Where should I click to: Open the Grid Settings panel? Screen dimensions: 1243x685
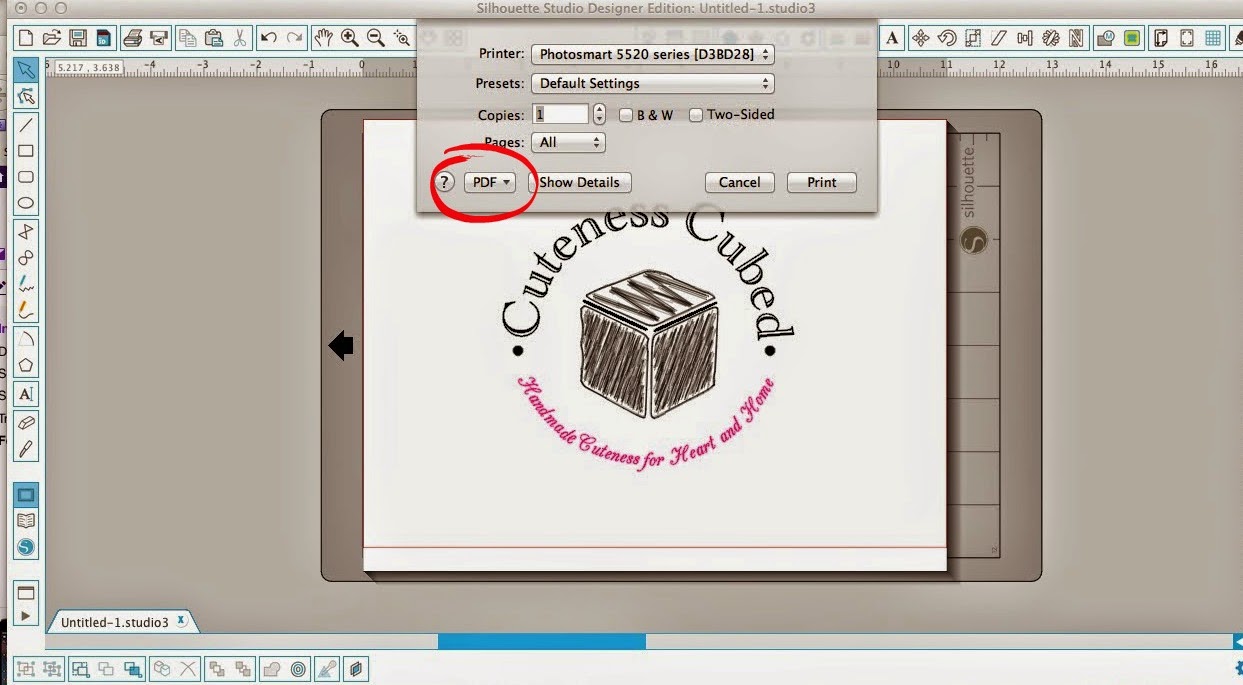[1213, 38]
